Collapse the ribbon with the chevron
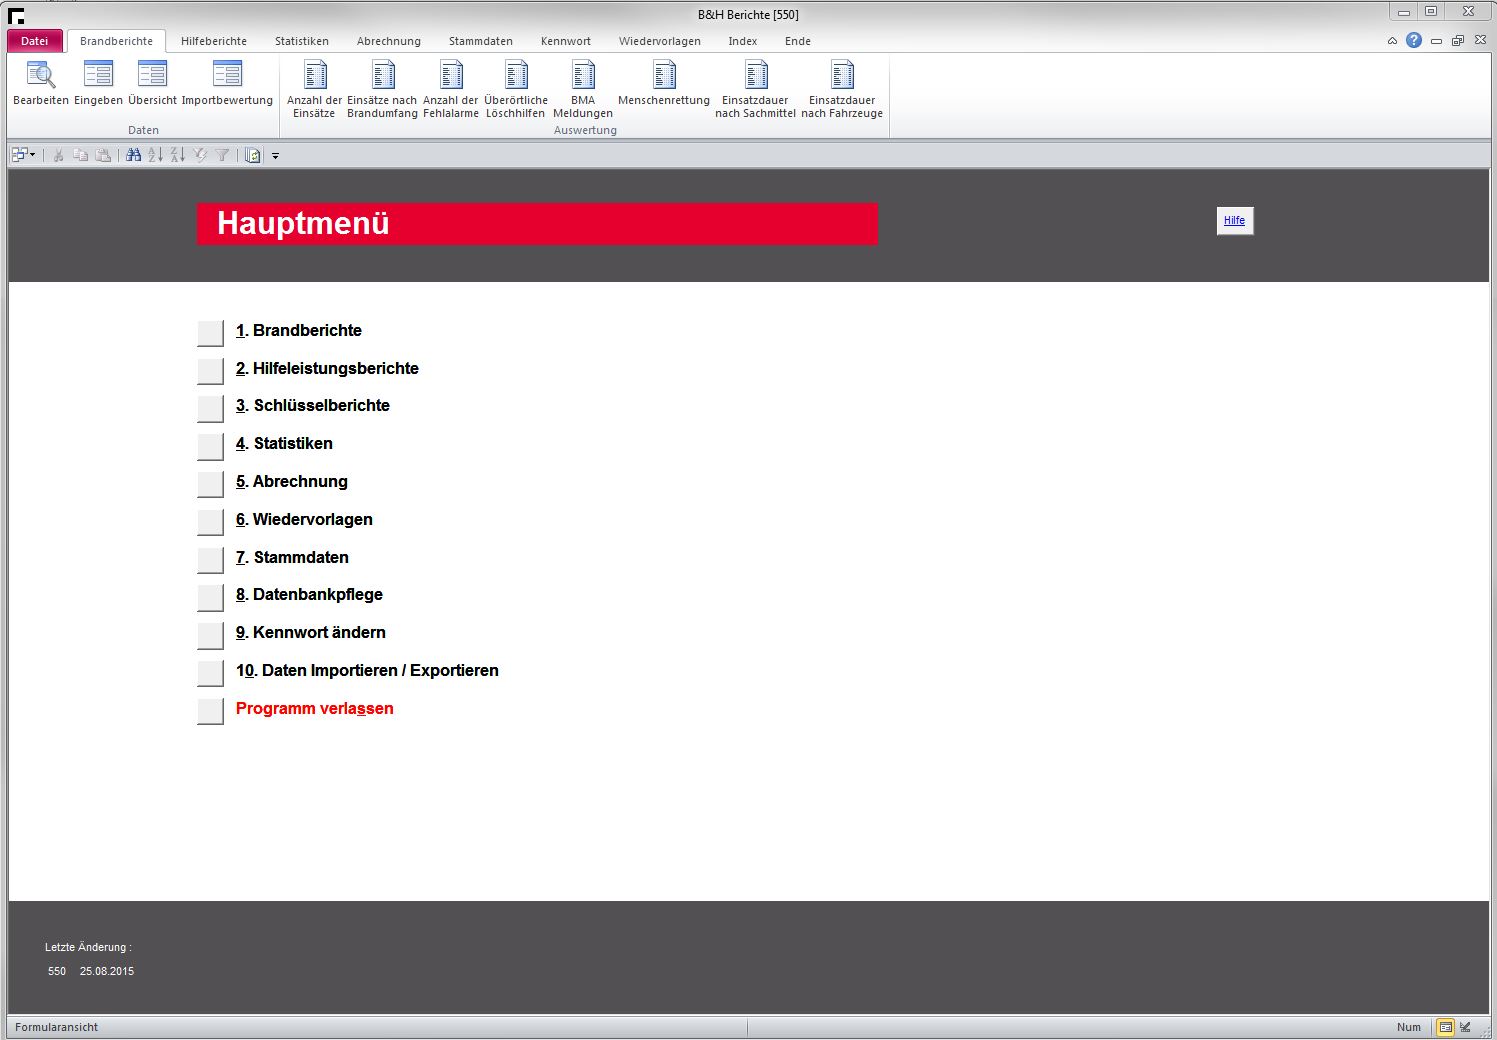 (1392, 41)
